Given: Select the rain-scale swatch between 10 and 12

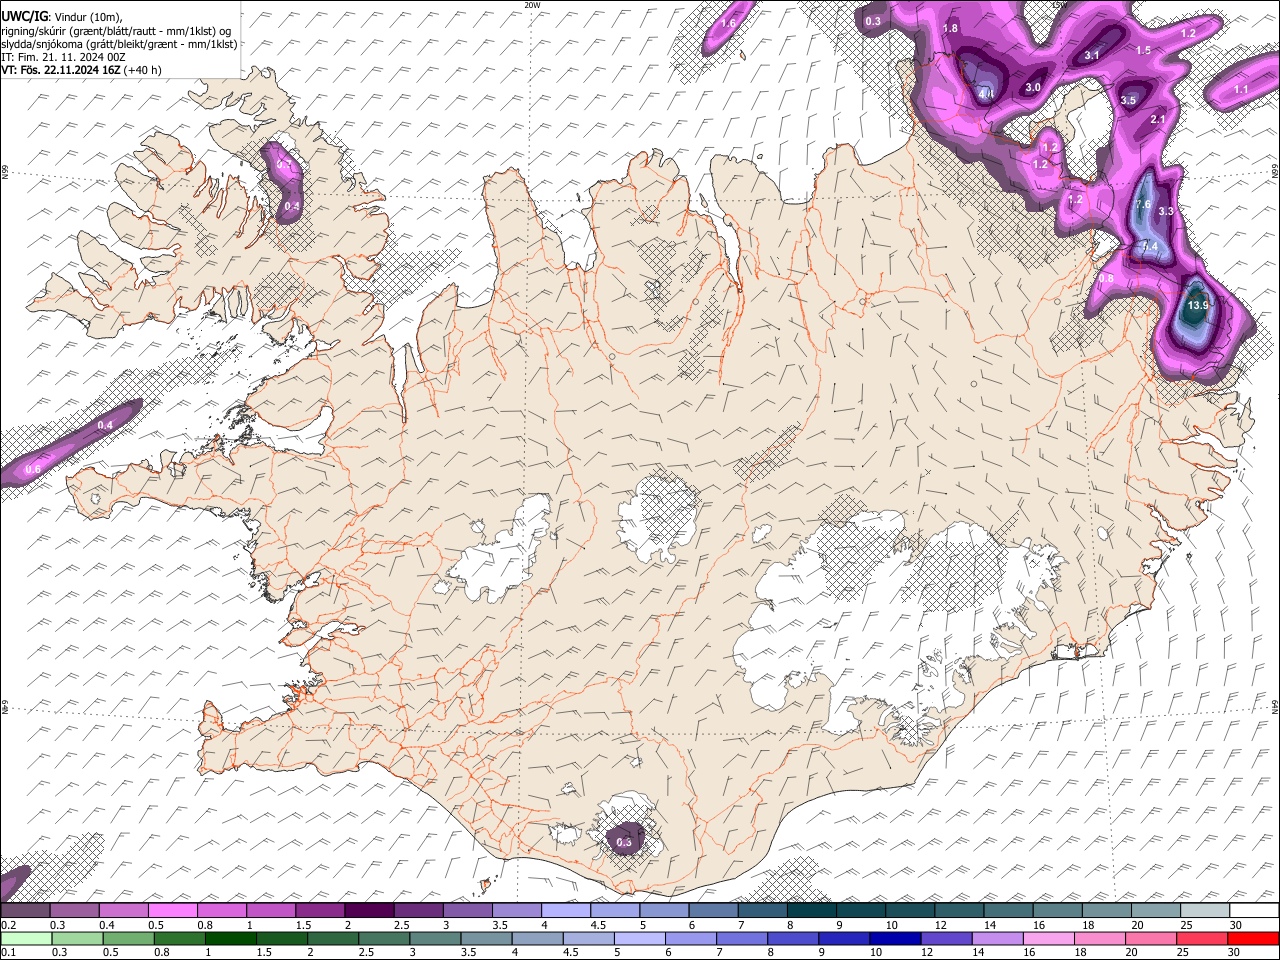Looking at the screenshot, I should [896, 938].
